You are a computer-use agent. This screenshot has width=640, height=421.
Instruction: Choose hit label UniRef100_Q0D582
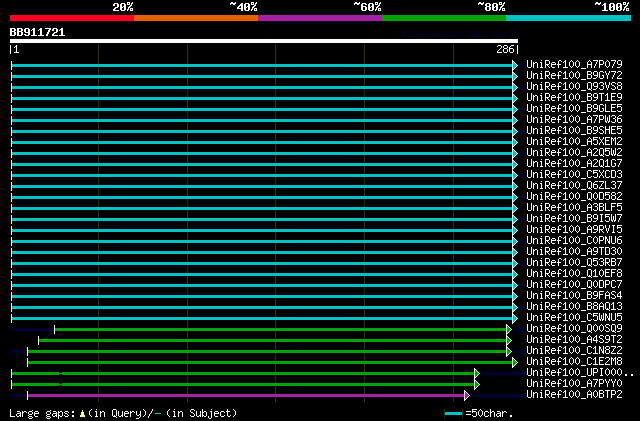(574, 197)
